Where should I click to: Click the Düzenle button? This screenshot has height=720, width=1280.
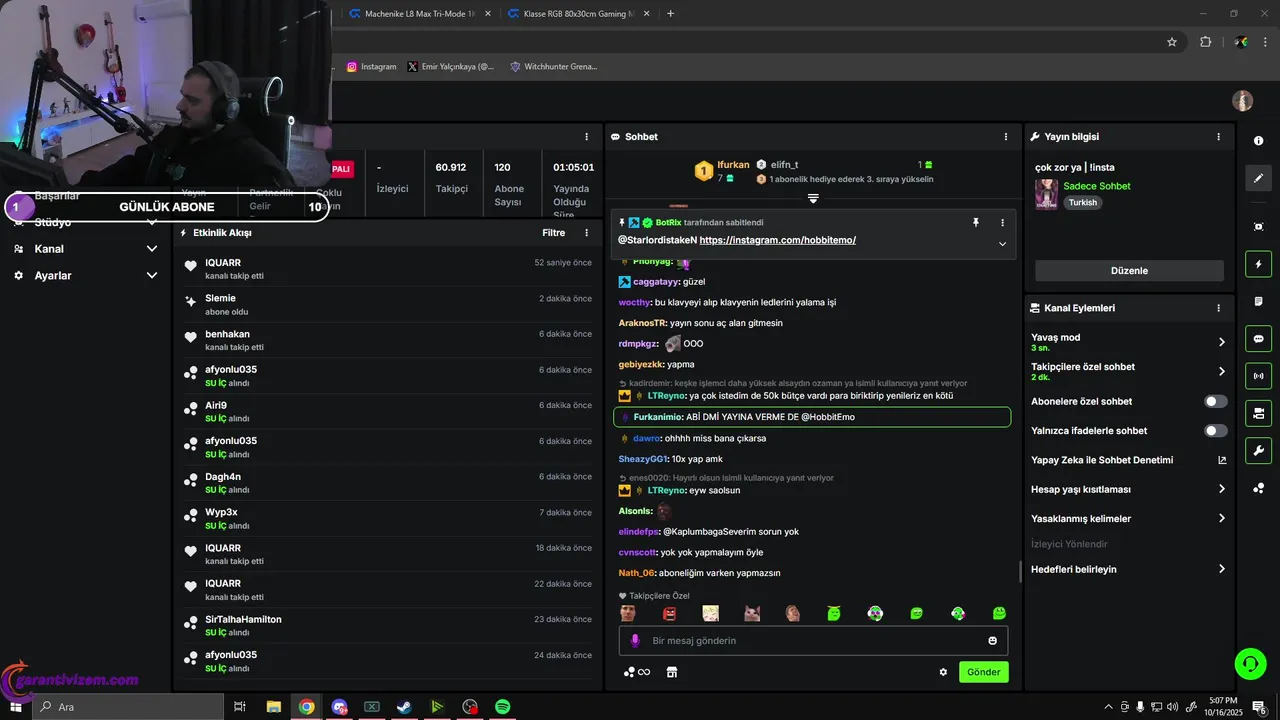click(x=1129, y=271)
